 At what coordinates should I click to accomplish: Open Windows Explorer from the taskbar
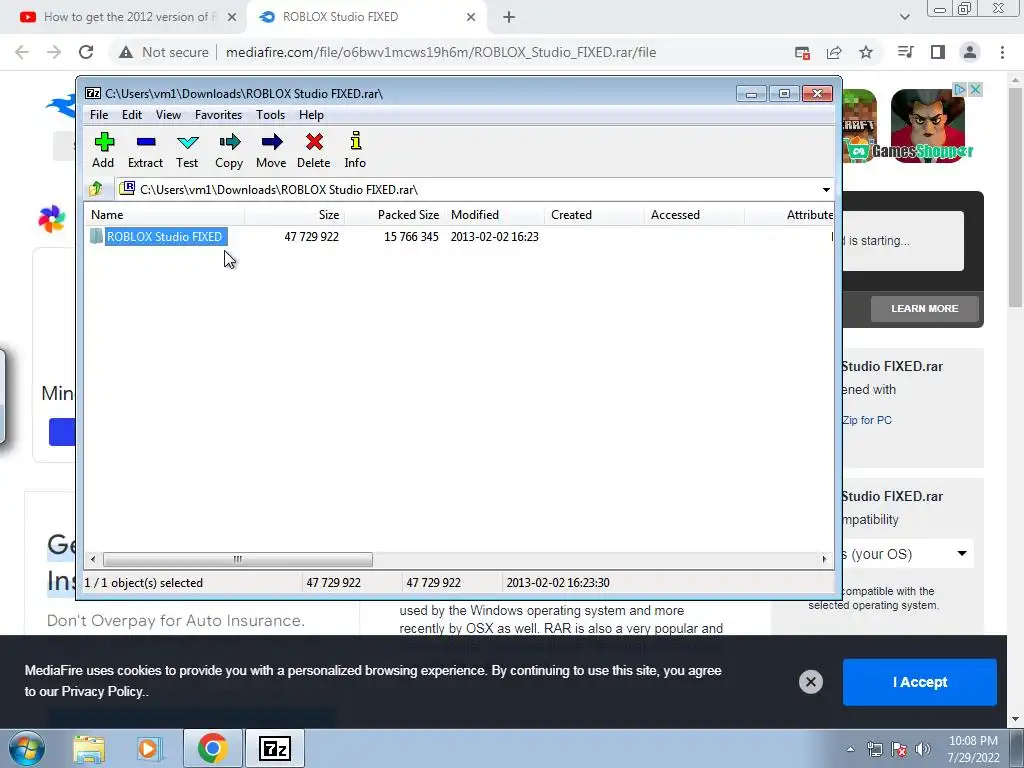[88, 748]
